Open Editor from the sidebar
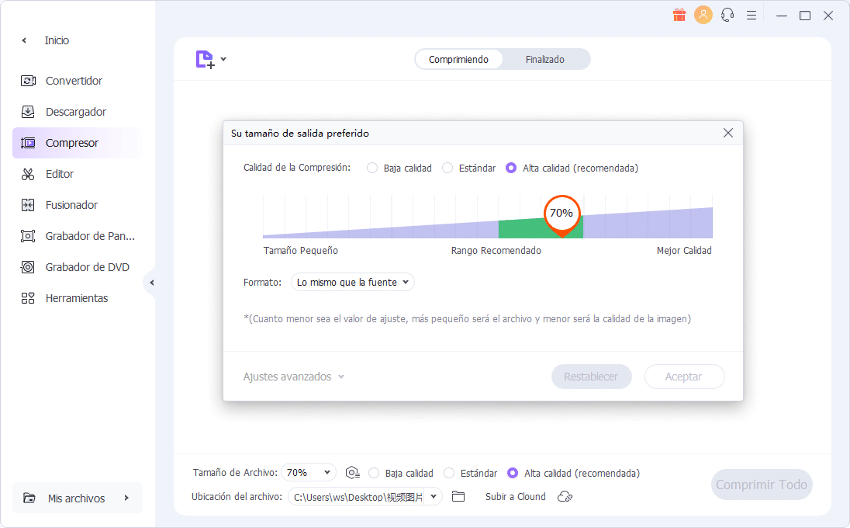The image size is (850, 528). (x=59, y=174)
